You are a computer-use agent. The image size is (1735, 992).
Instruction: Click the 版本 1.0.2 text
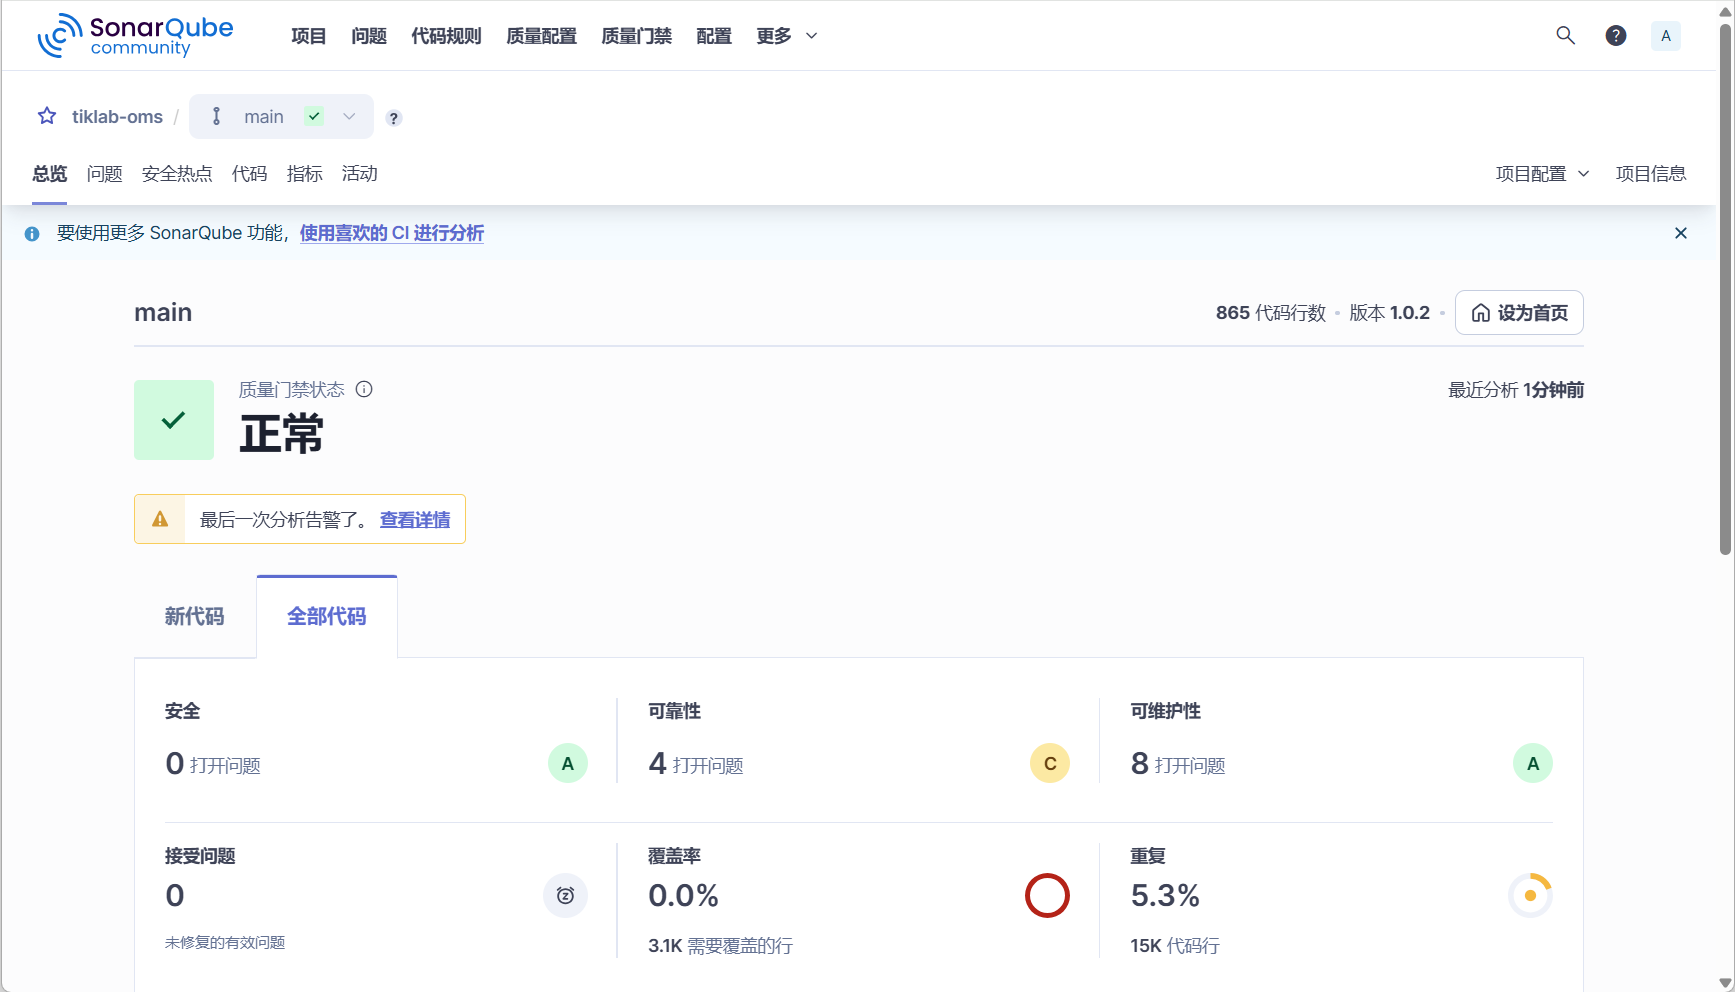pos(1389,313)
